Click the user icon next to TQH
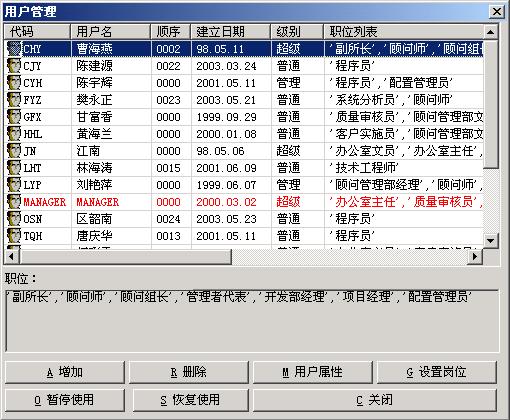Image resolution: width=510 pixels, height=420 pixels. click(x=14, y=236)
